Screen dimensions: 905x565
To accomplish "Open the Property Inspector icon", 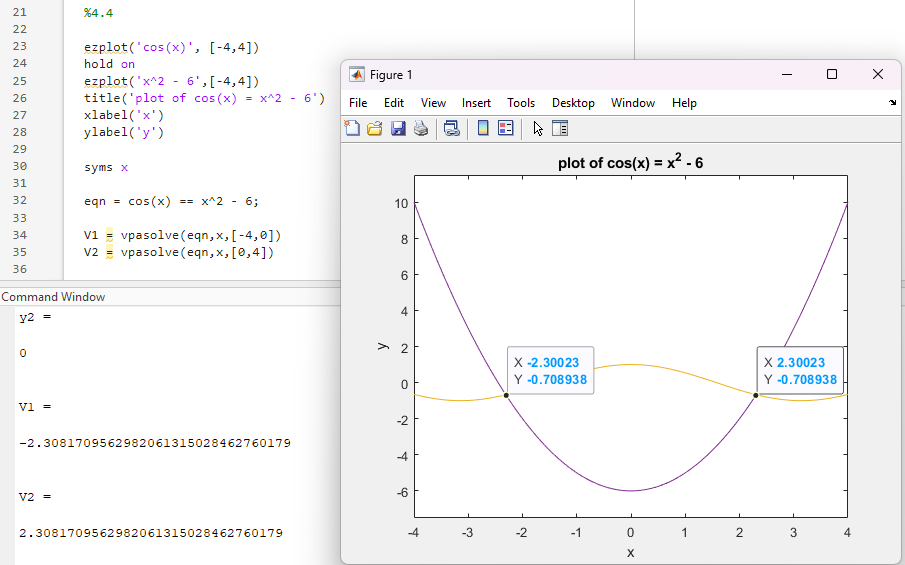I will [560, 128].
